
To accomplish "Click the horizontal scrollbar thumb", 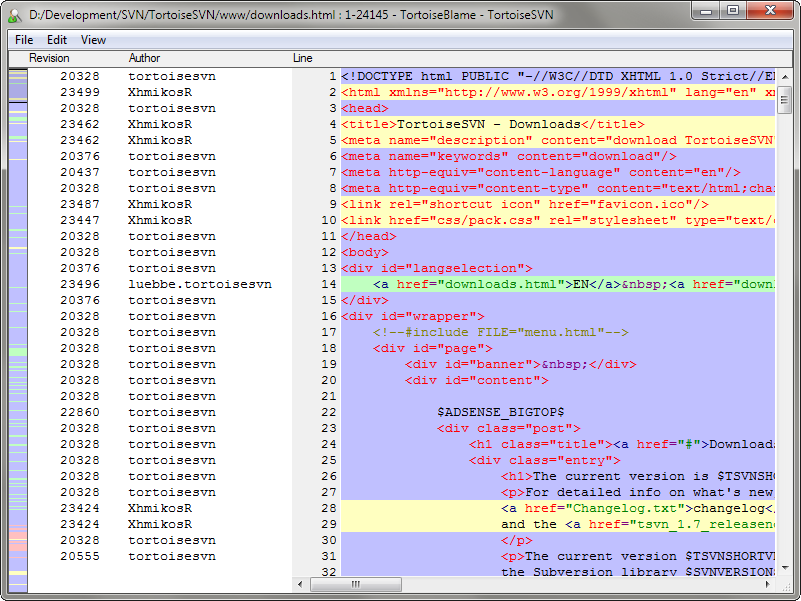I will 356,584.
